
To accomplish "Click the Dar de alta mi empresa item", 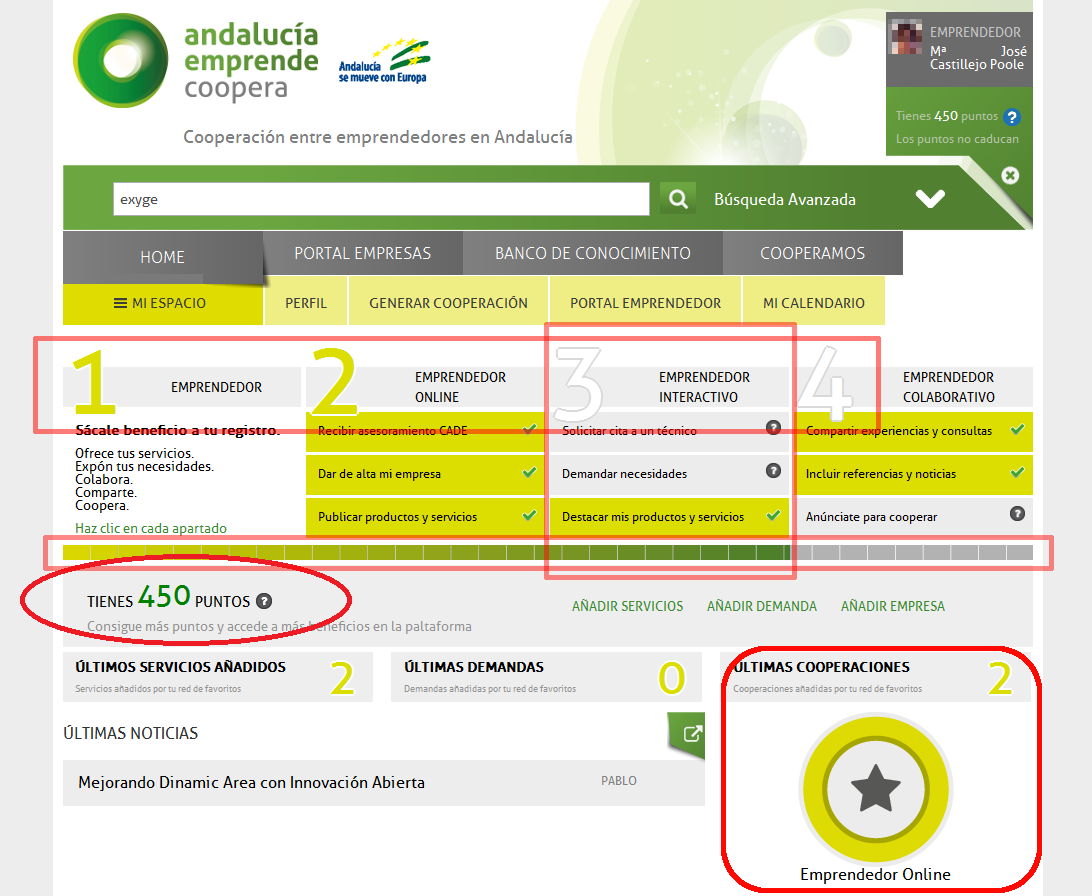I will (x=425, y=474).
